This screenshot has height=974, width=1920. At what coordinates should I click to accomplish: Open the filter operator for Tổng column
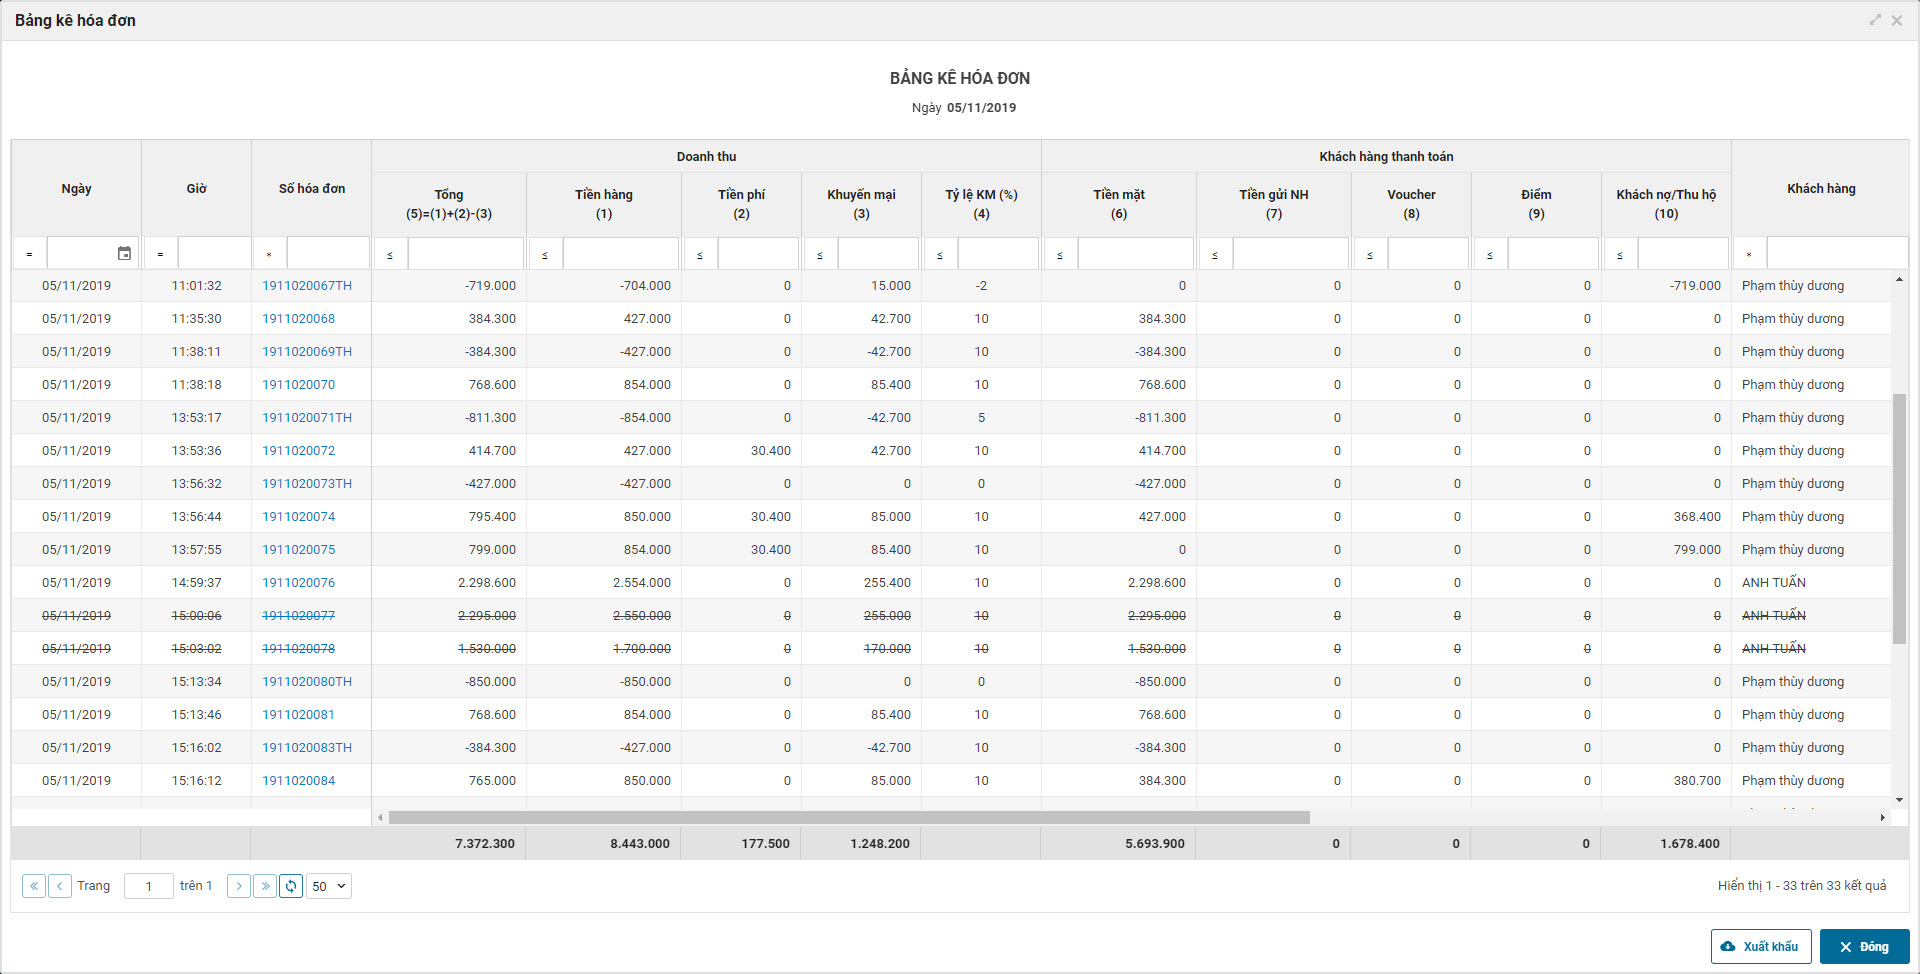[390, 255]
